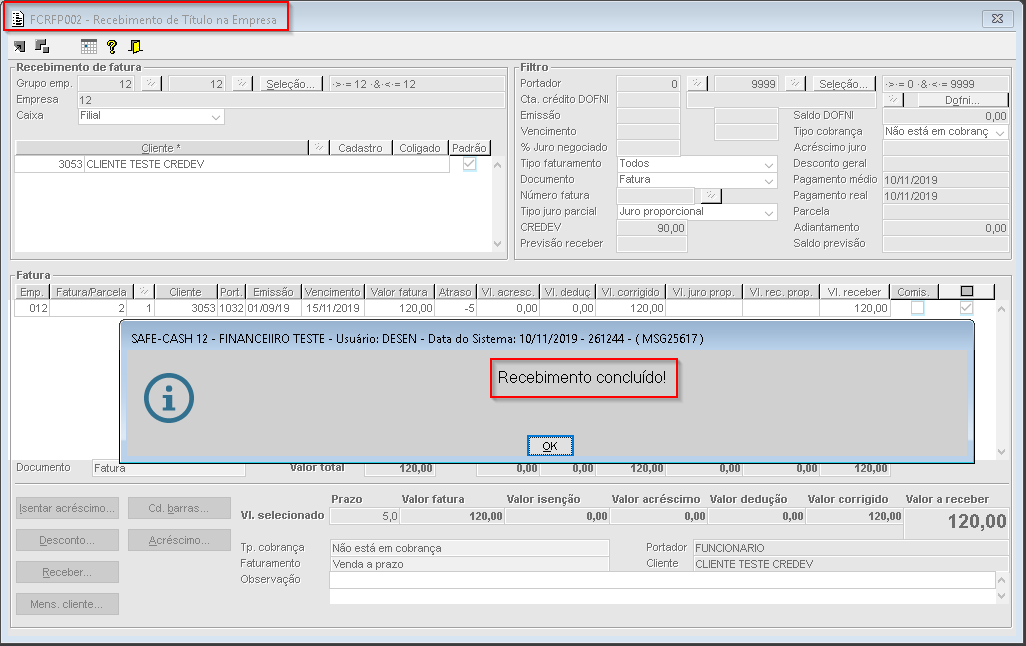1026x646 pixels.
Task: Click the CREDEV value 90,00
Action: (652, 228)
